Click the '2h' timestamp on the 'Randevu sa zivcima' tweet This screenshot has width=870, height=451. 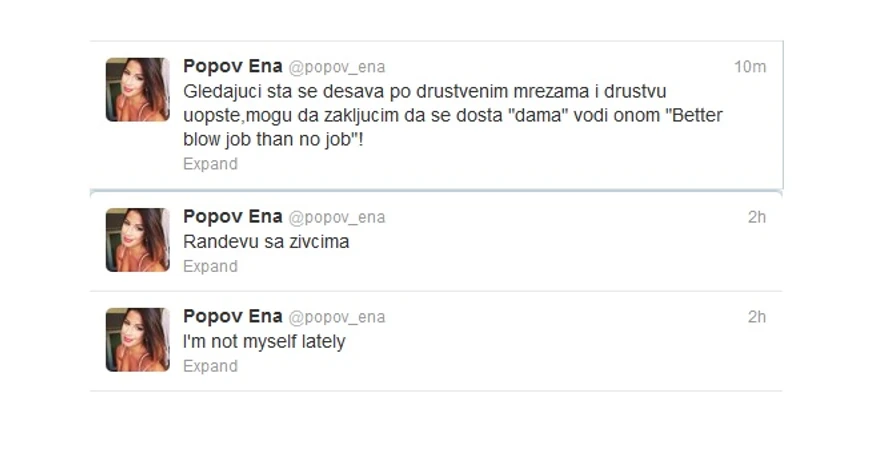pyautogui.click(x=757, y=217)
